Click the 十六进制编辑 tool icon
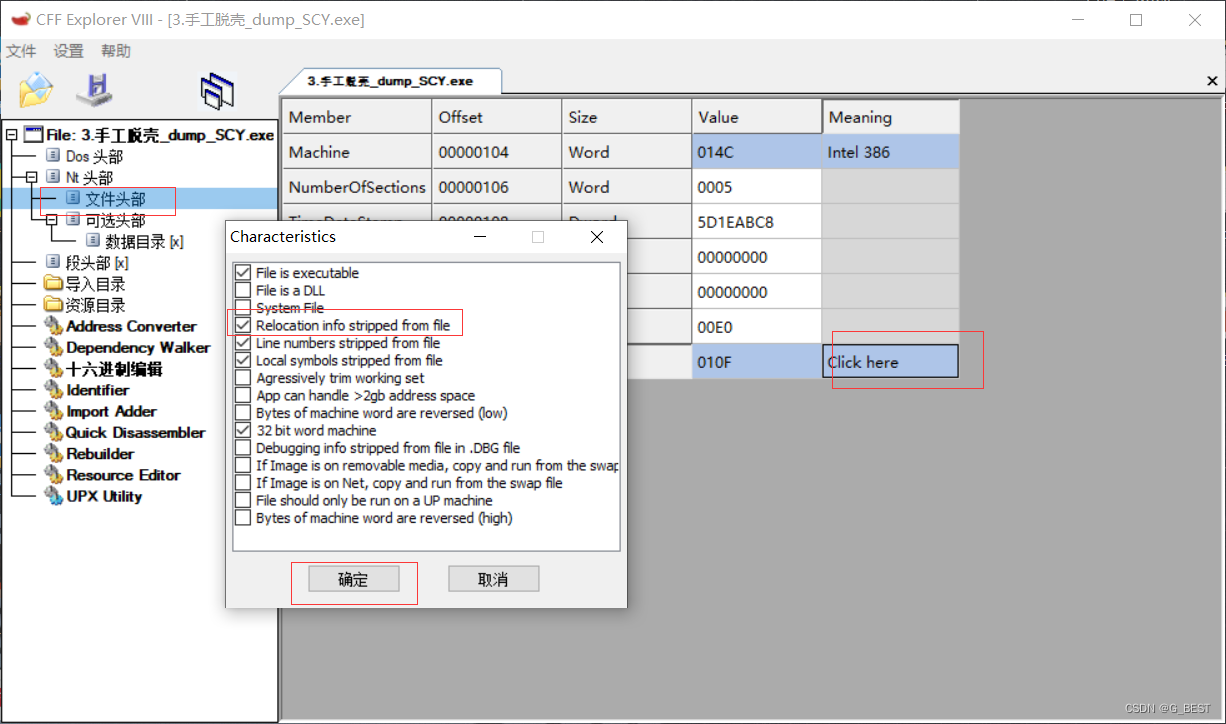This screenshot has height=724, width=1226. 53,369
